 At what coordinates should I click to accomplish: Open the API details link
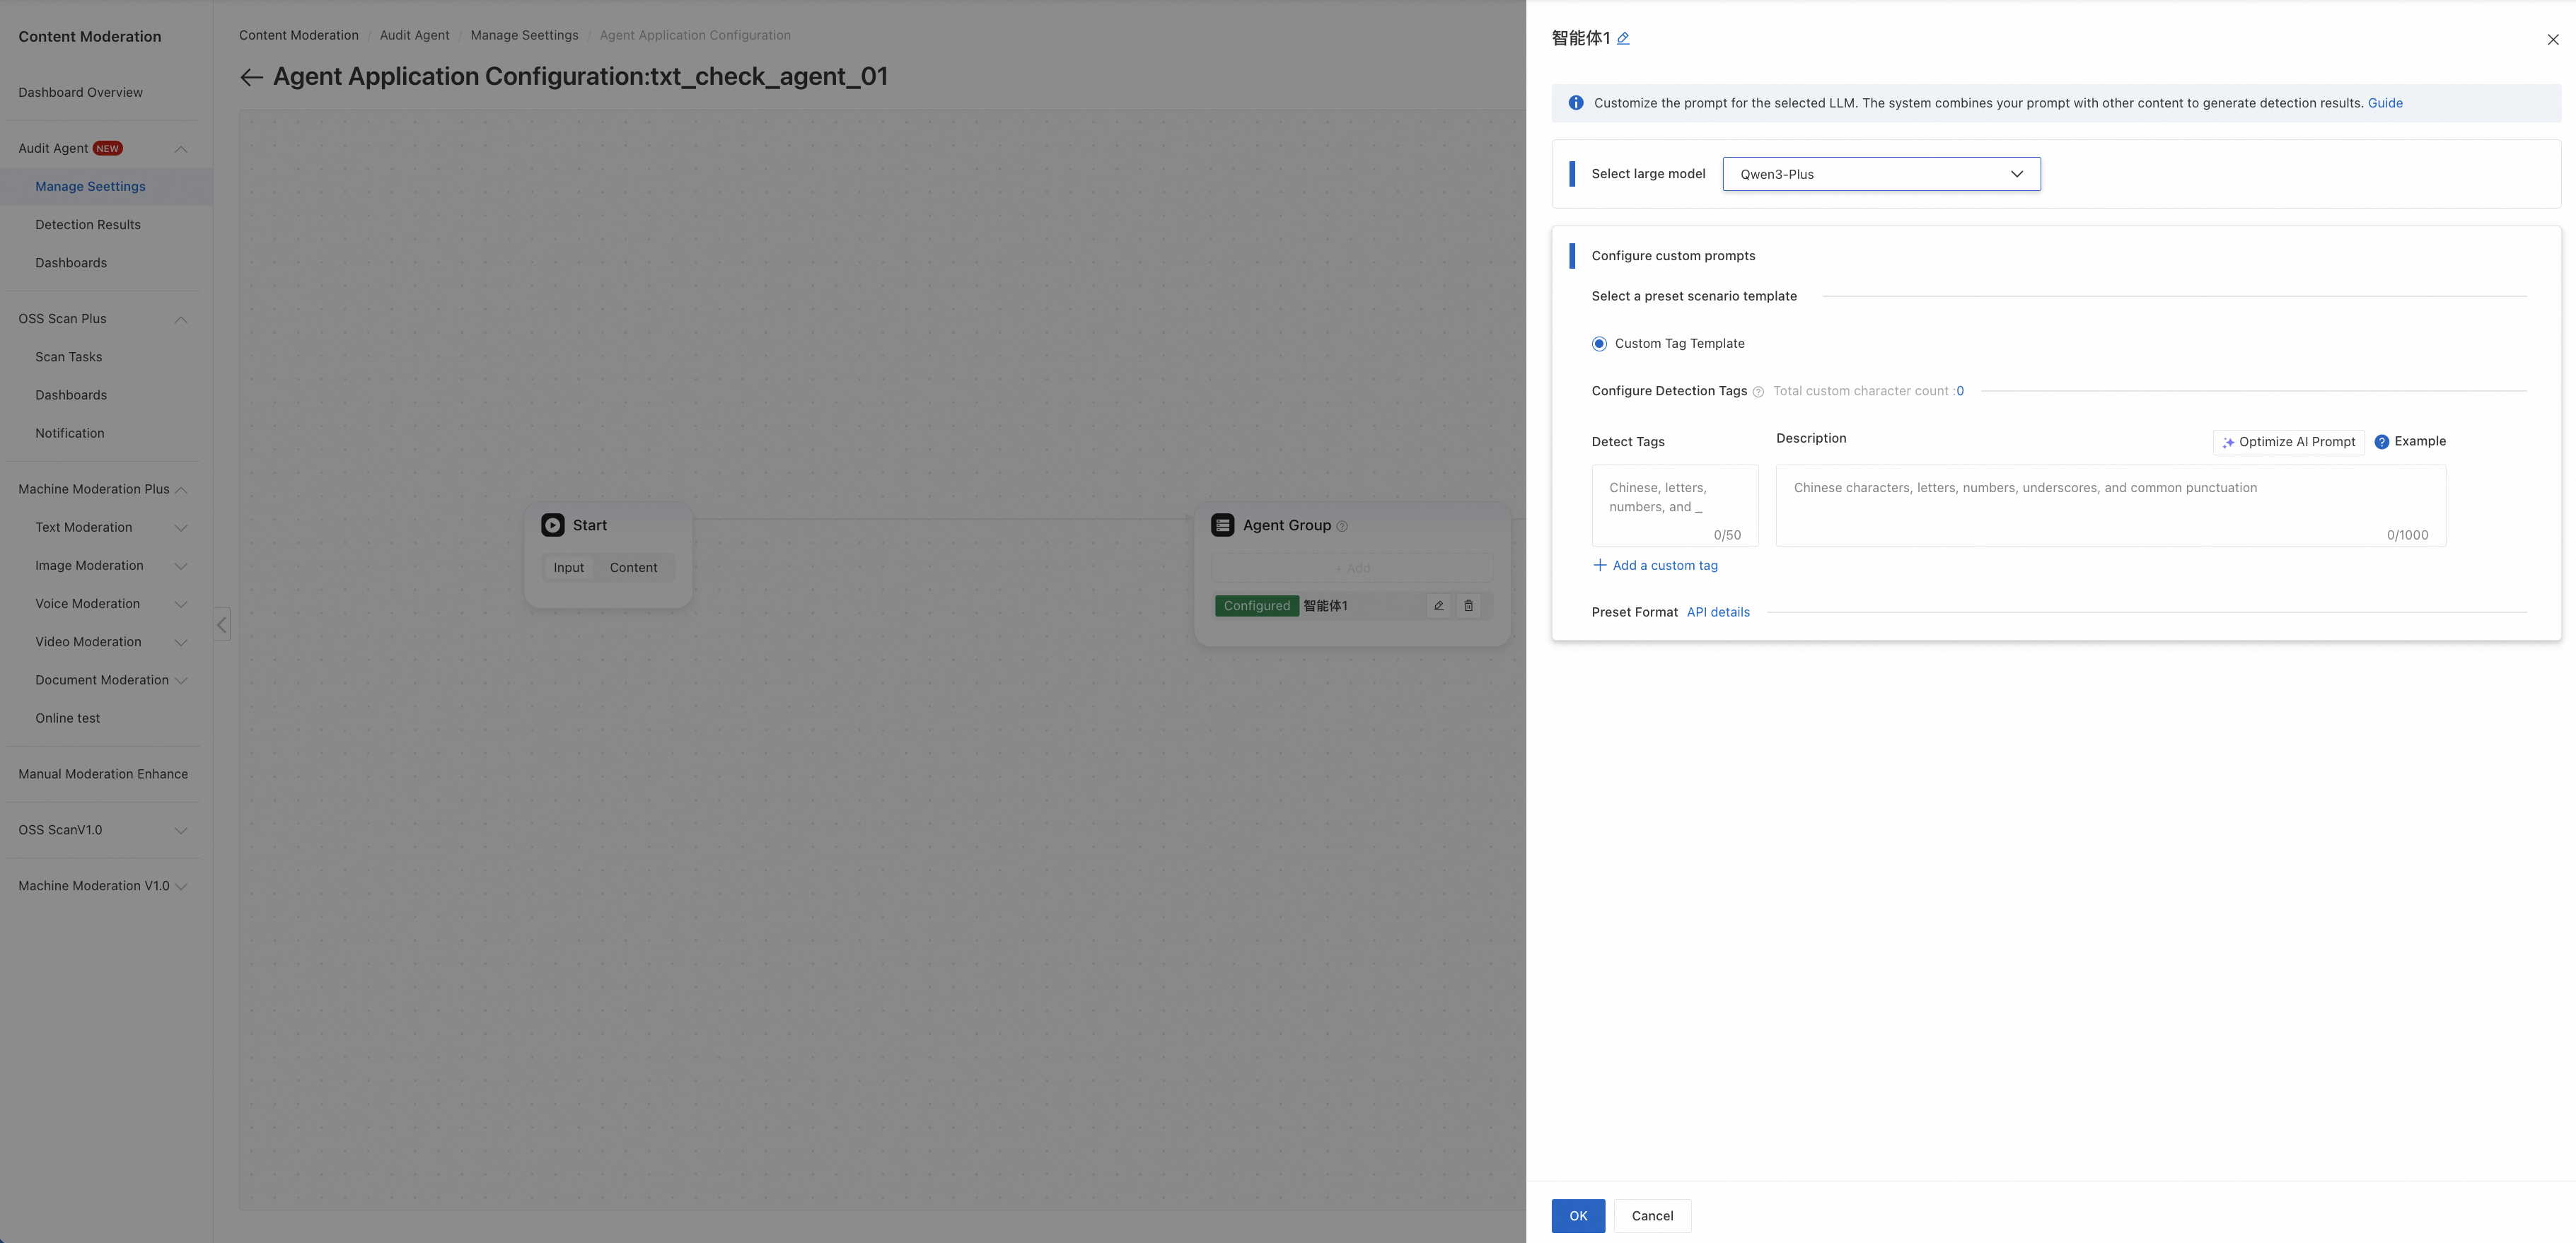pos(1718,612)
